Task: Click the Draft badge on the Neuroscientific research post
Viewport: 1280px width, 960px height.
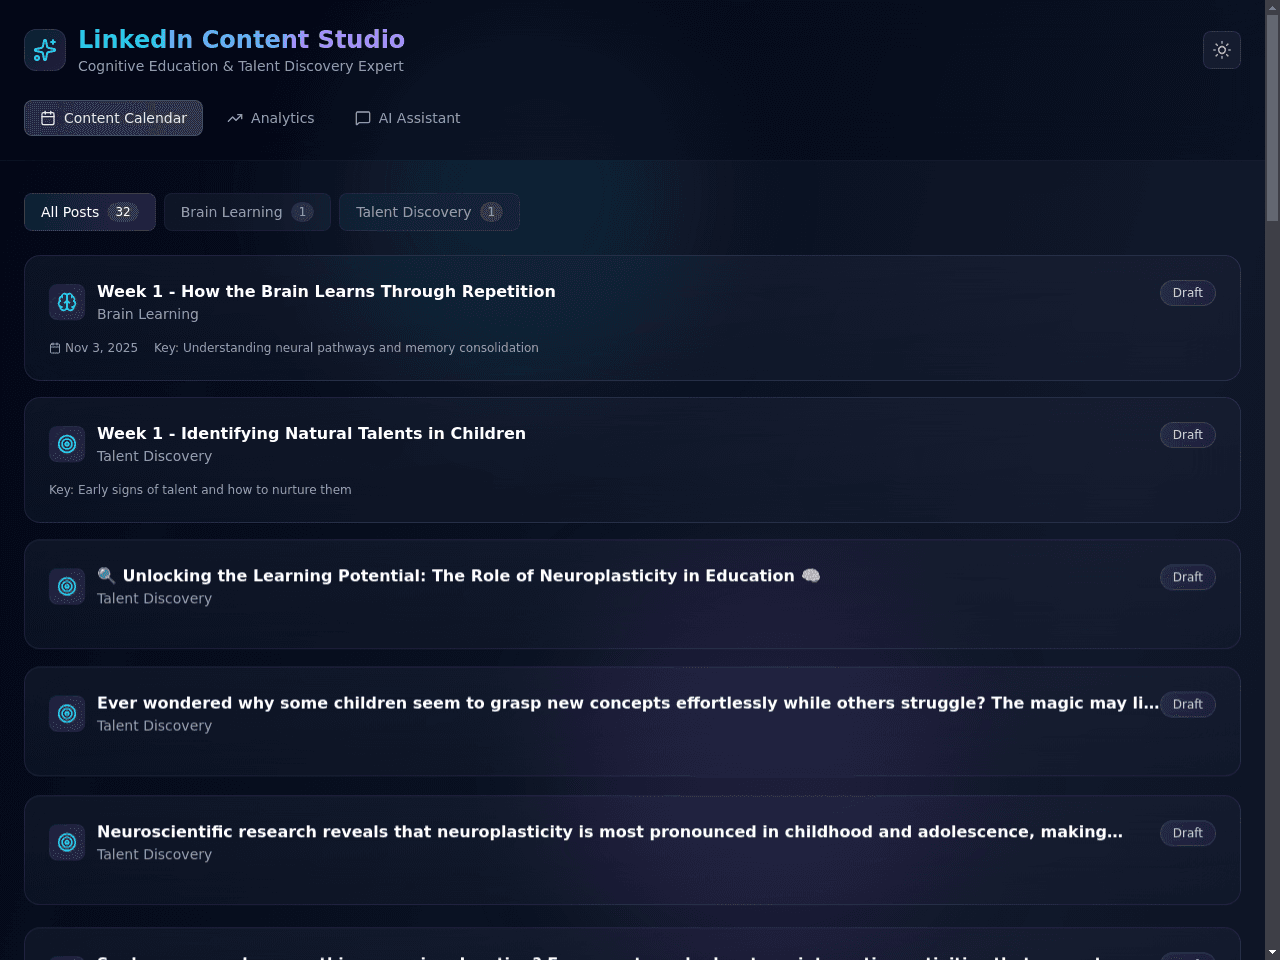Action: click(1188, 833)
